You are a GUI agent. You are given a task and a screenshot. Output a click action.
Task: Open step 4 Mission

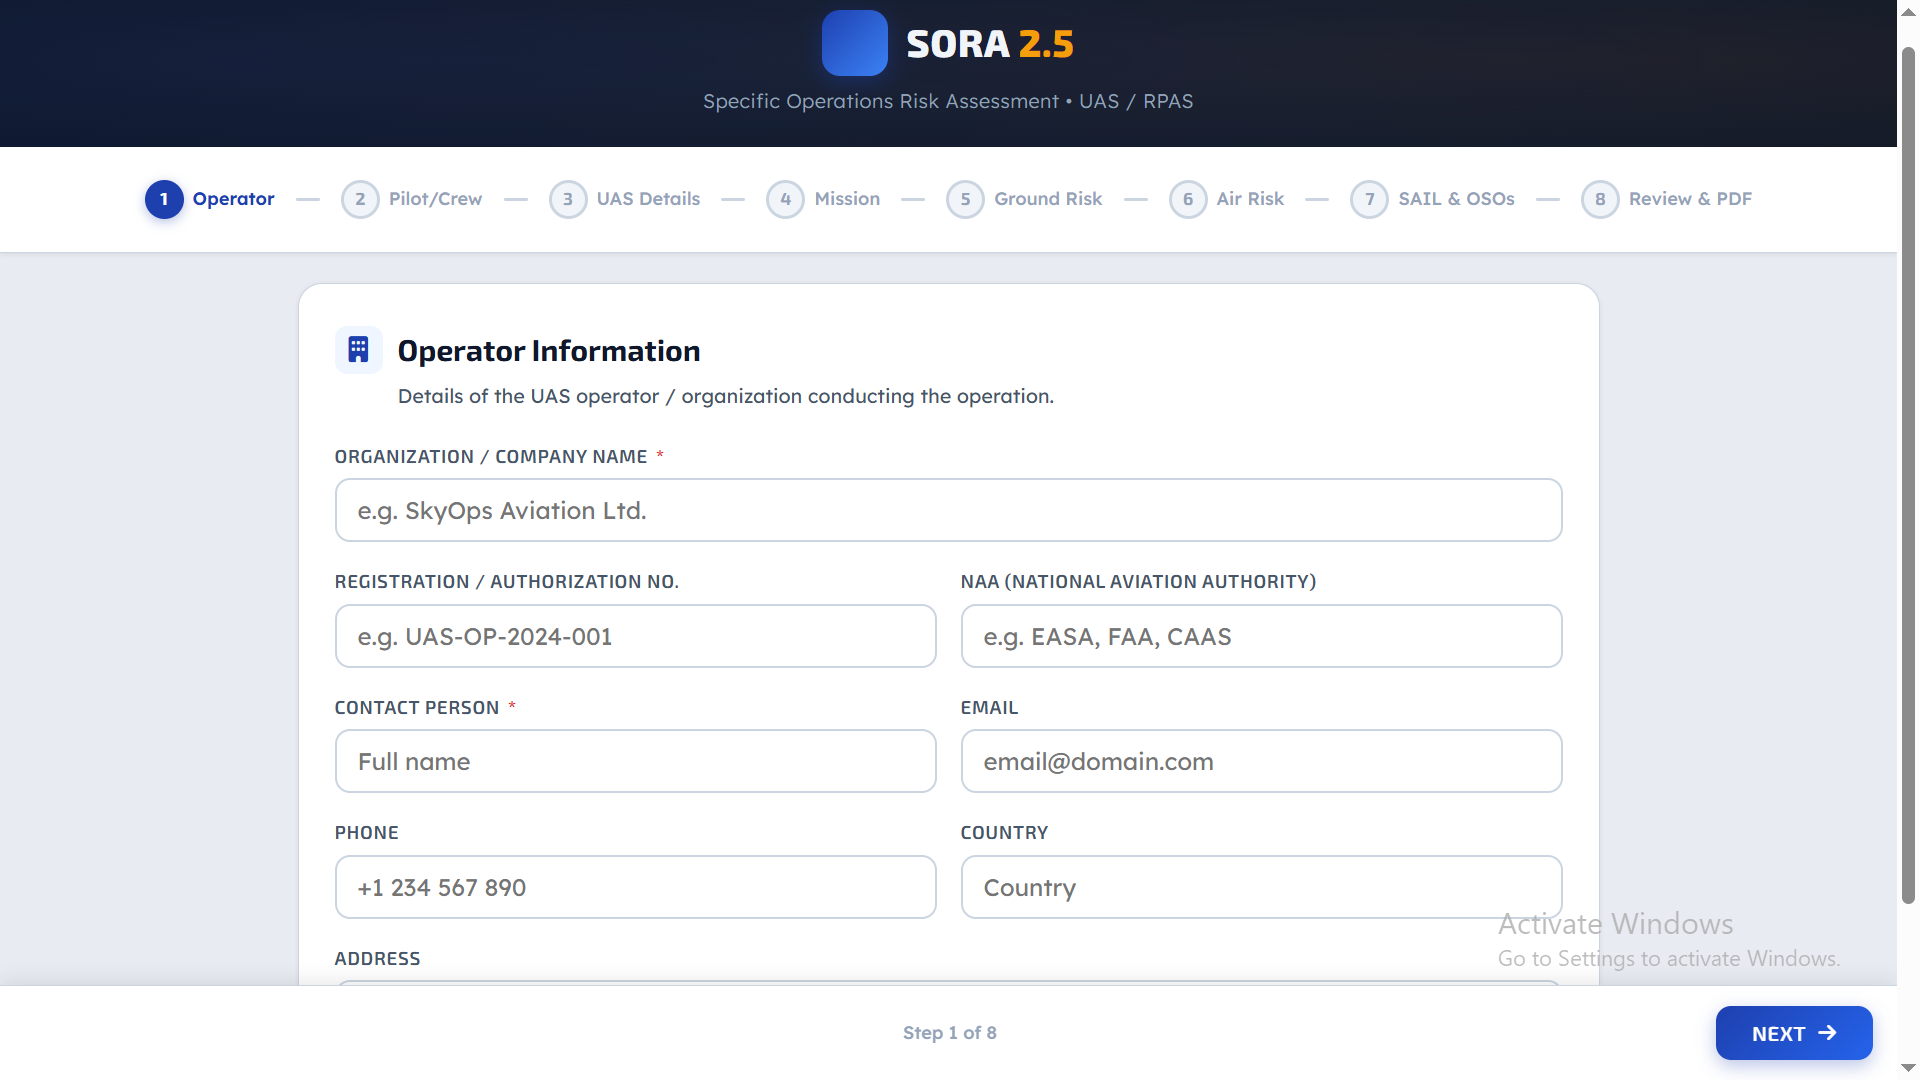coord(824,199)
